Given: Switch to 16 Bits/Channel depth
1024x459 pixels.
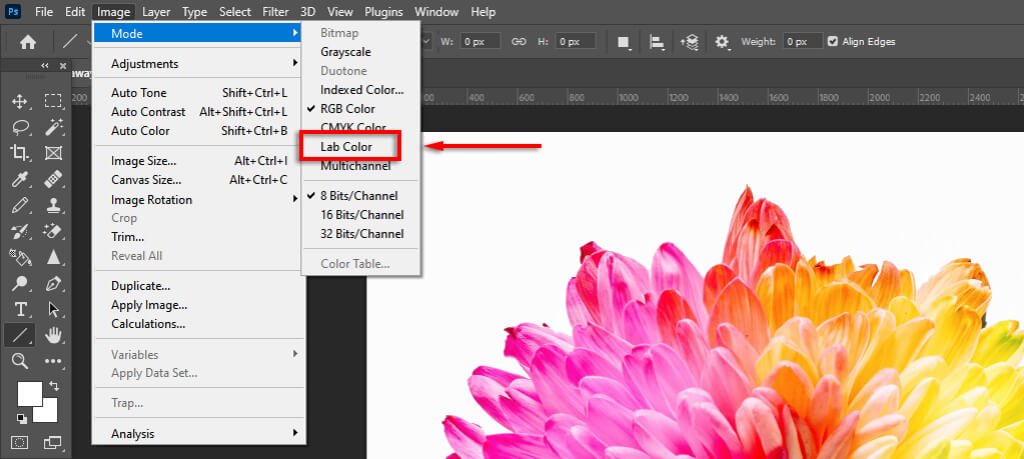Looking at the screenshot, I should point(361,215).
